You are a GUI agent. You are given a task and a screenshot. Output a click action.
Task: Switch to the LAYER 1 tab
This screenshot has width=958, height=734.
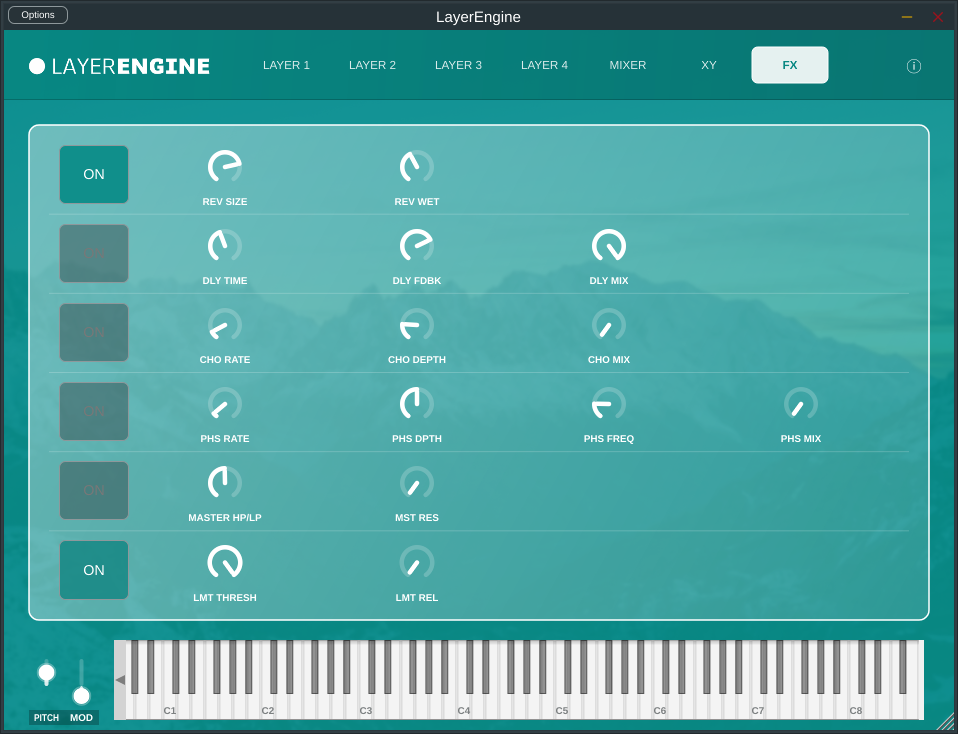[286, 65]
